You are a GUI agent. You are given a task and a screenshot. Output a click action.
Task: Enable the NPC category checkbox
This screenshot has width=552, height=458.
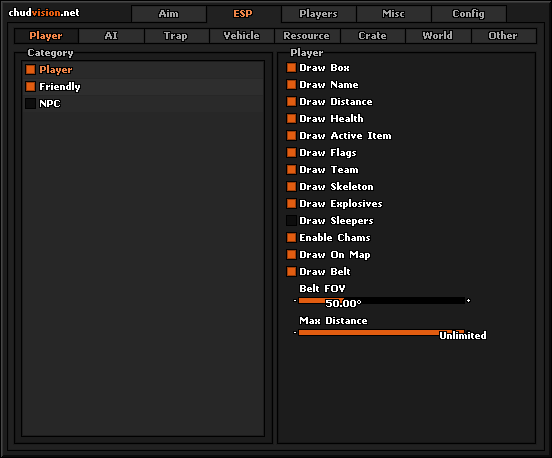31,103
